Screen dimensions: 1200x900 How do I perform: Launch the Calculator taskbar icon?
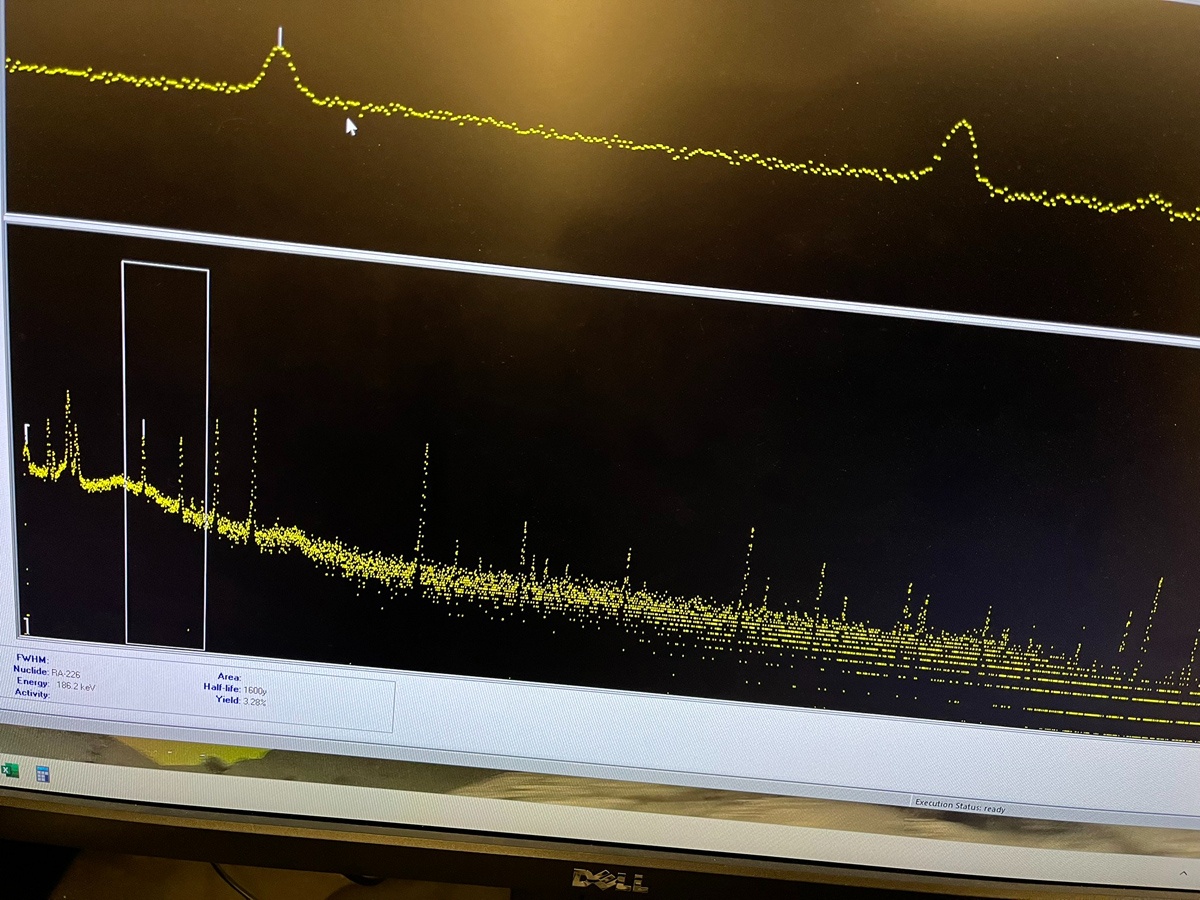[x=42, y=774]
